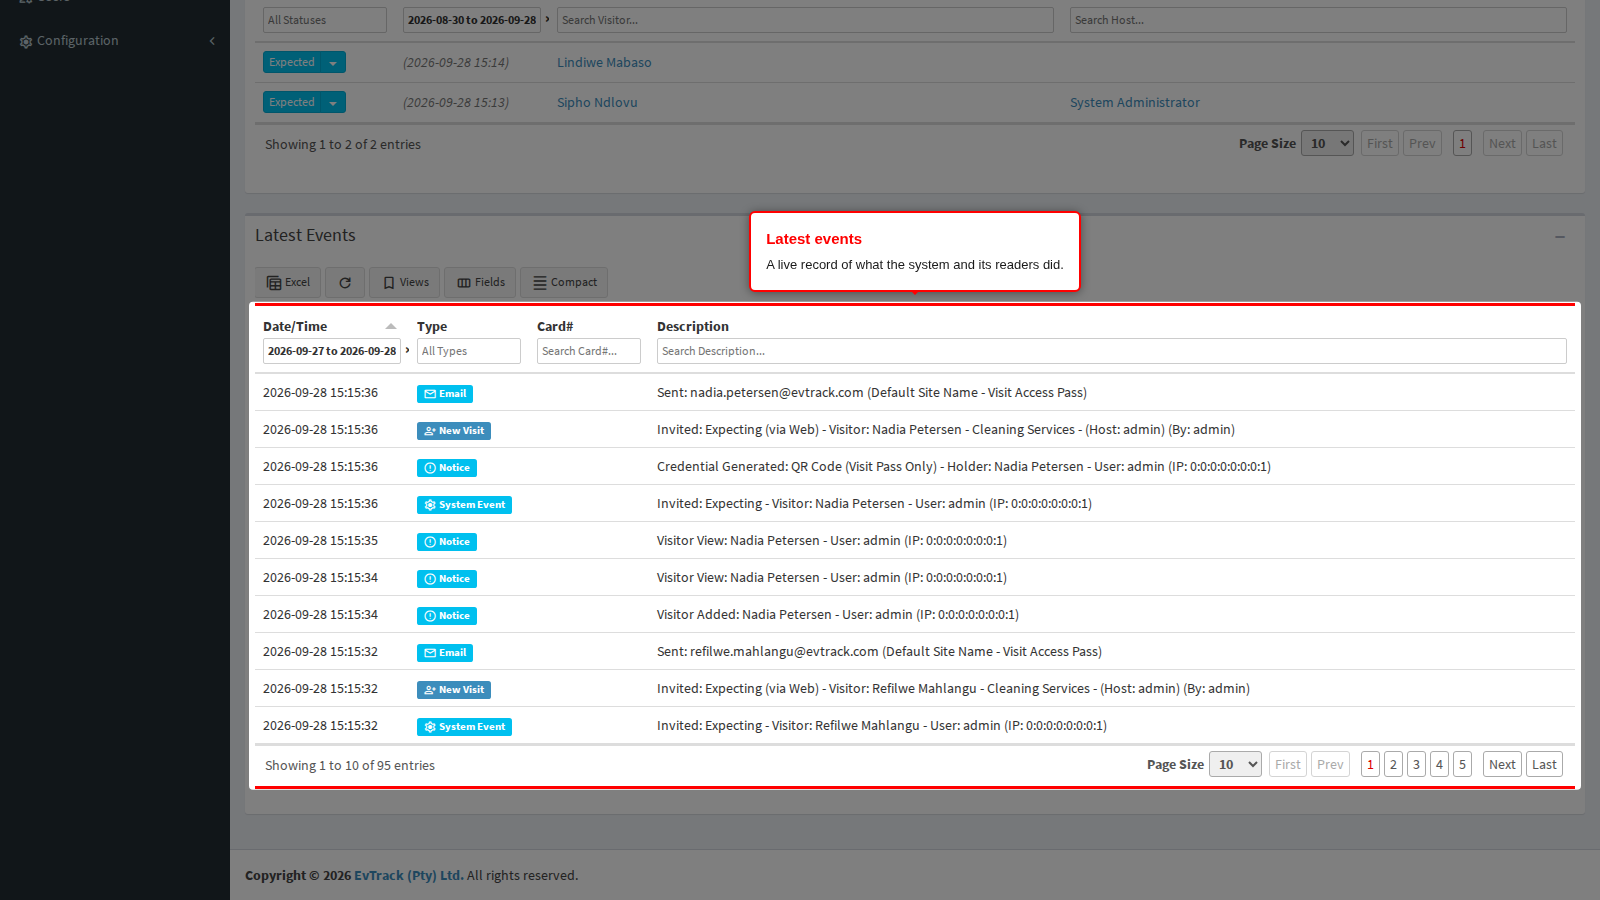
Task: Click First in events pagination
Action: 1288,764
